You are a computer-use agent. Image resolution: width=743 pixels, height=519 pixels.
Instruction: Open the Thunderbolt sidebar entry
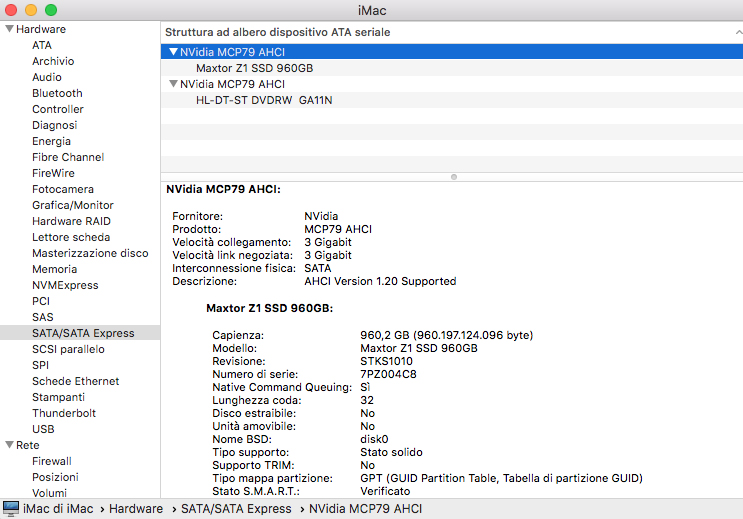pos(64,413)
